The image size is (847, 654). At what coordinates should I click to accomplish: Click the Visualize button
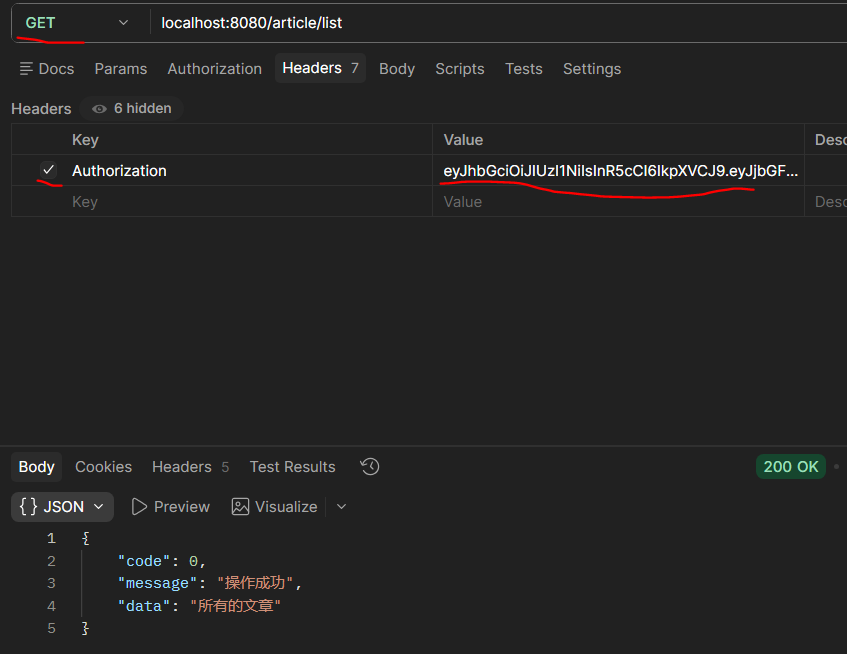274,507
